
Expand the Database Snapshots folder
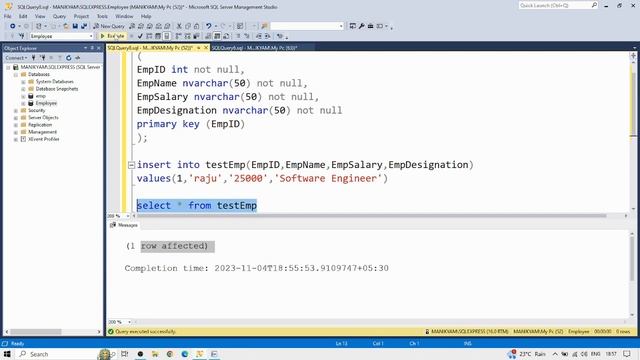click(x=23, y=89)
